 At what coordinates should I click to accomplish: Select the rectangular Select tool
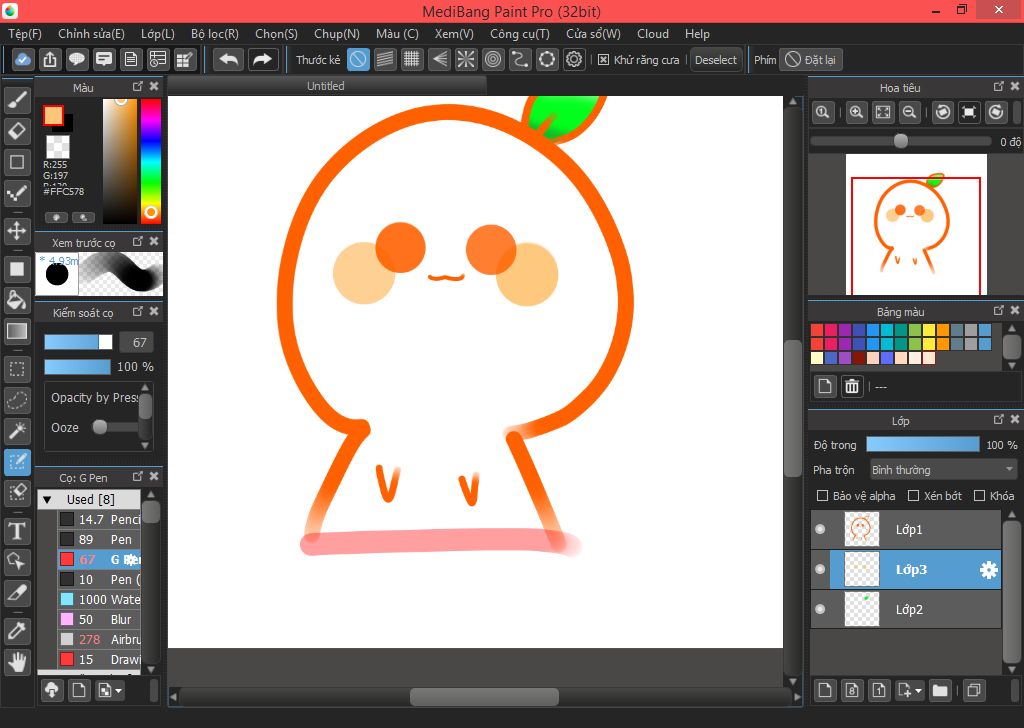(x=17, y=369)
